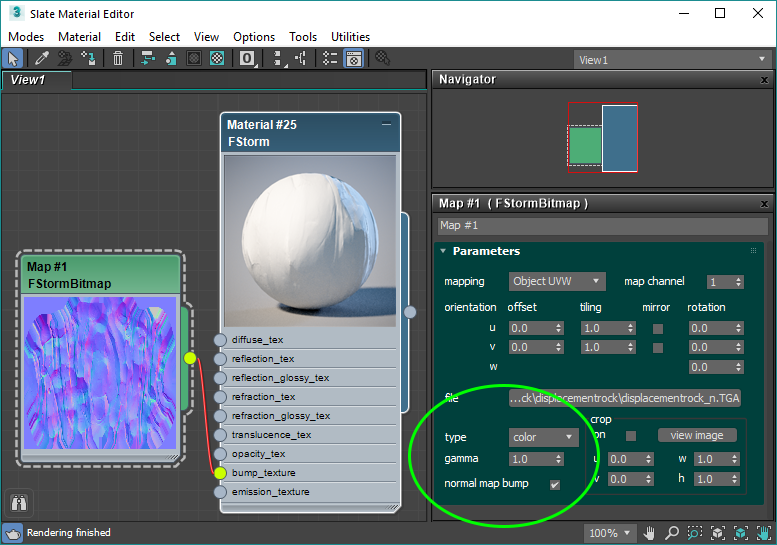Open the Edit menu
The width and height of the screenshot is (777, 545).
click(x=125, y=37)
